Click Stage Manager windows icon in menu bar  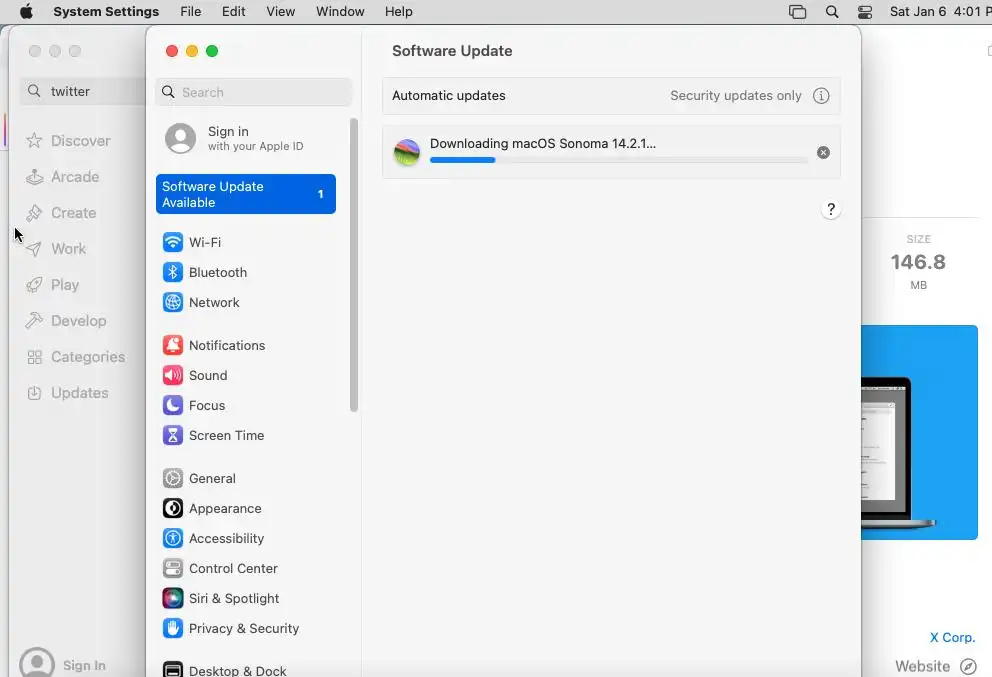point(797,11)
